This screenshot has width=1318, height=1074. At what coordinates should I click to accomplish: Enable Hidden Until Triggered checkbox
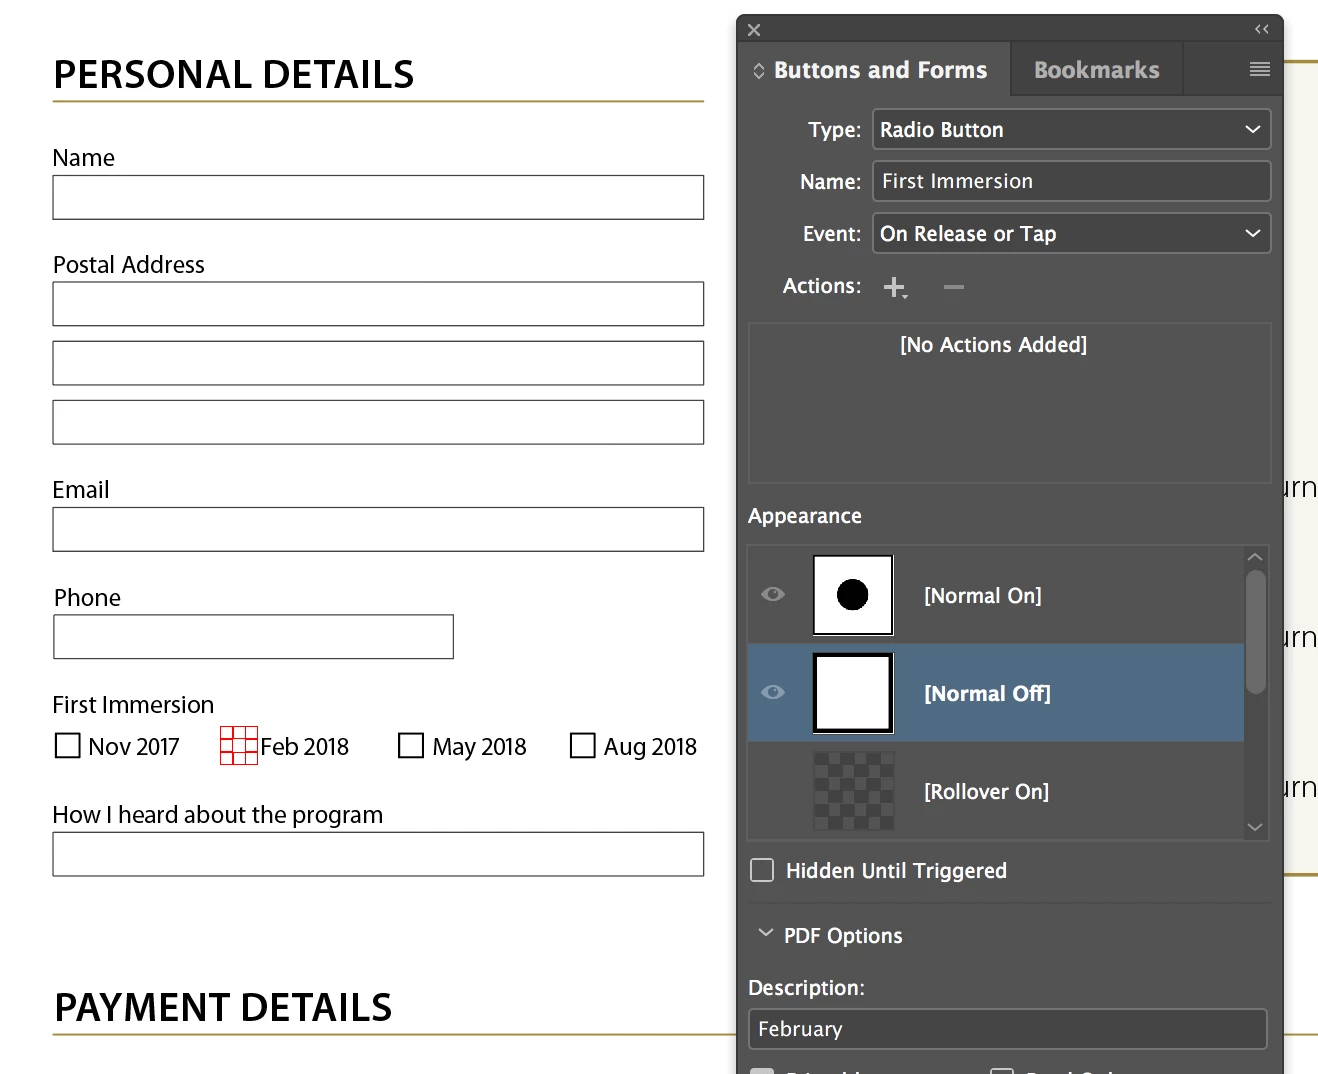(762, 870)
